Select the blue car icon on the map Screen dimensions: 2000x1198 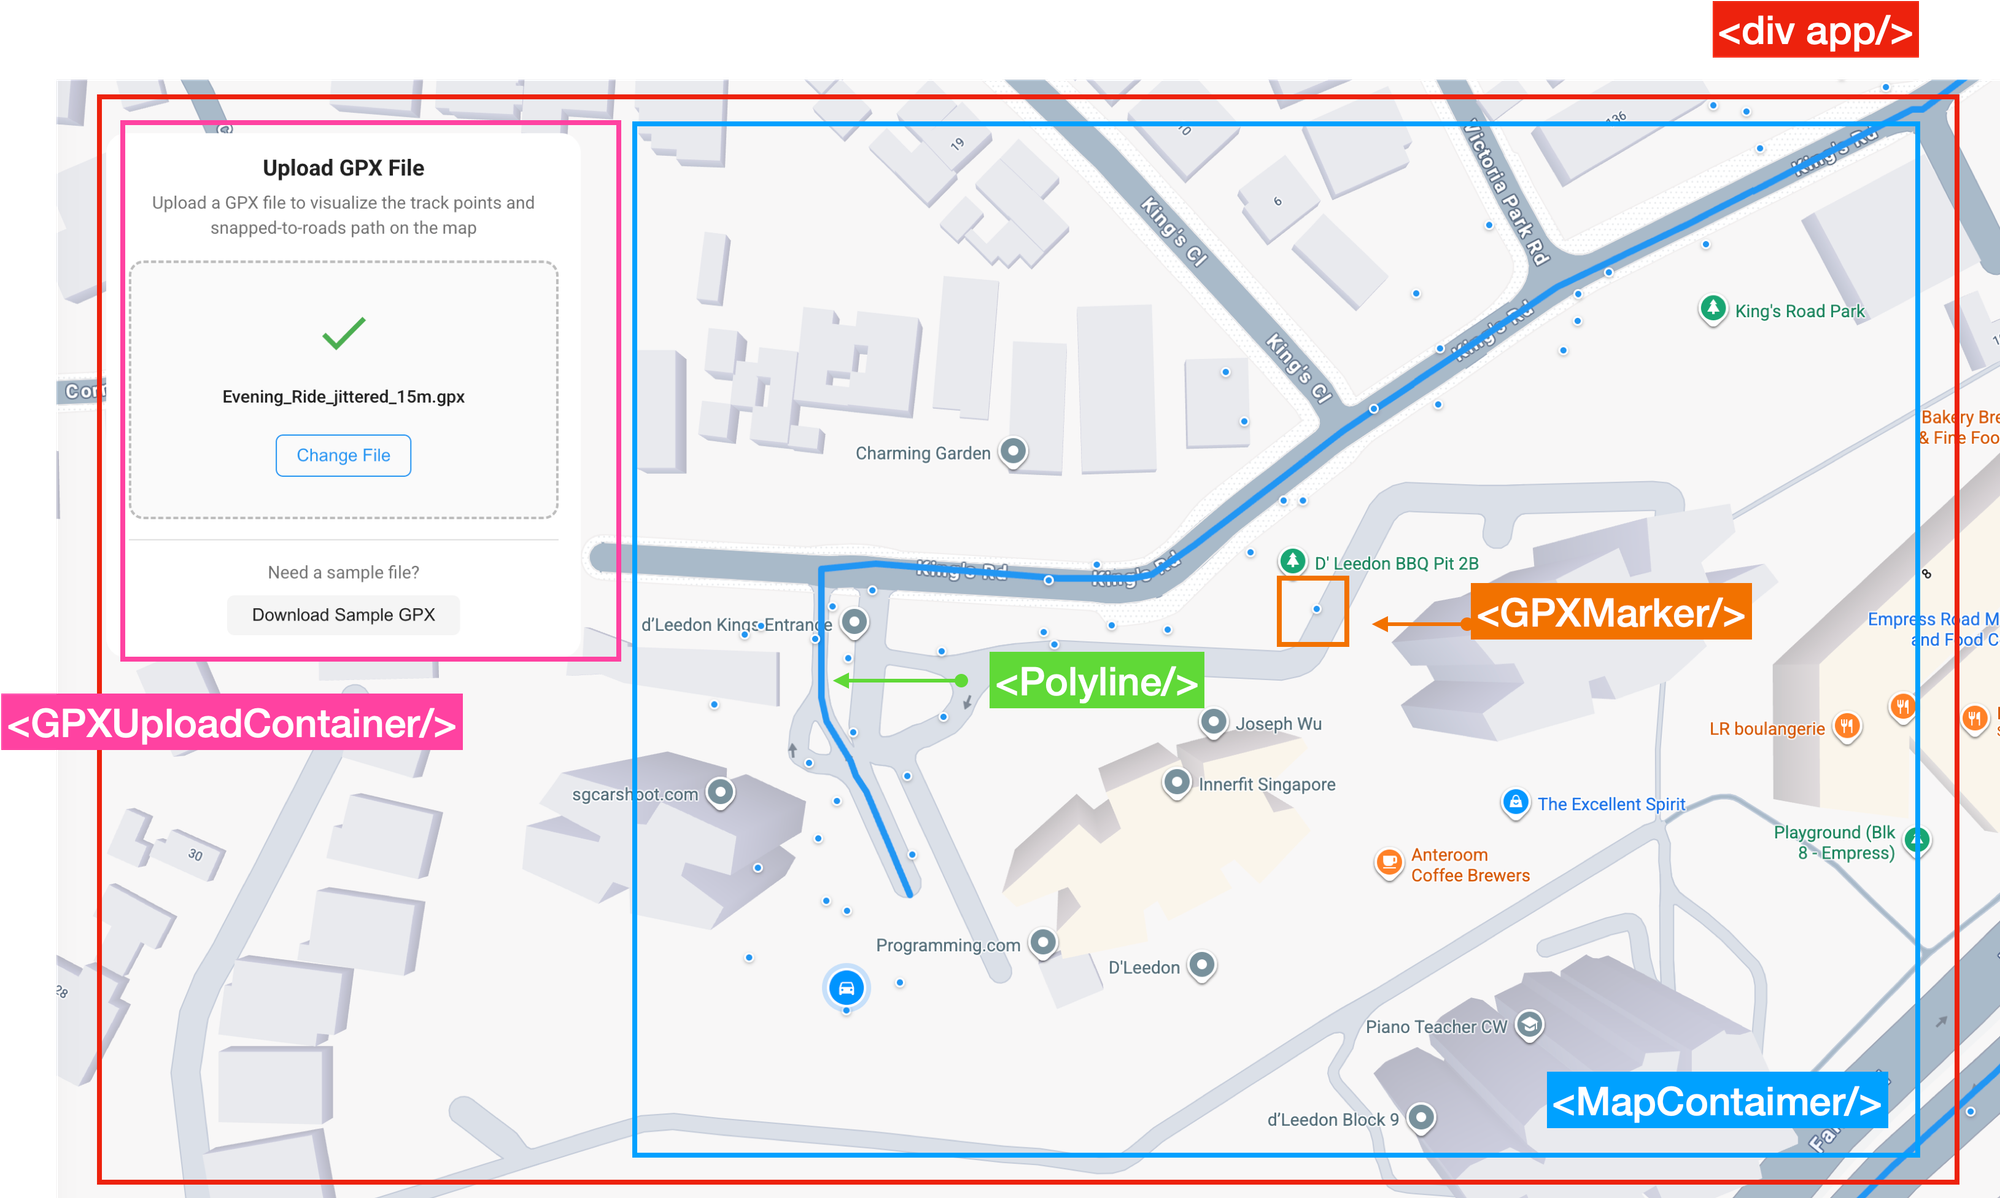(846, 988)
